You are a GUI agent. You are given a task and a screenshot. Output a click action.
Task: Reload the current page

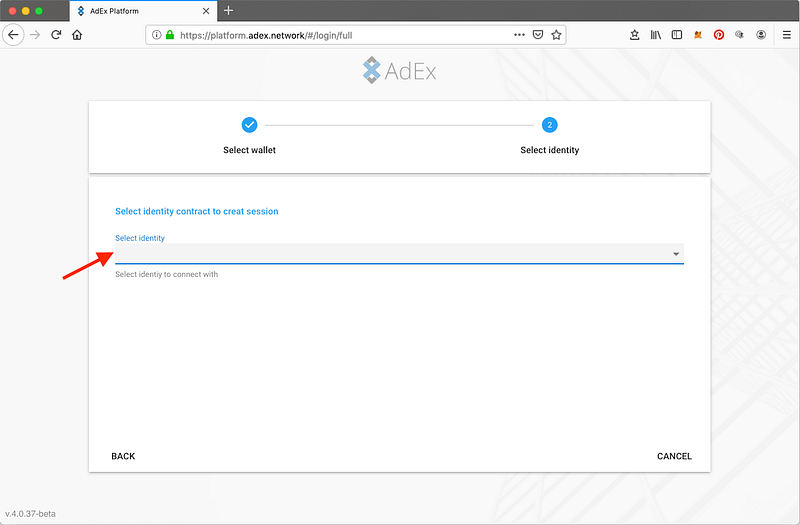pos(56,35)
